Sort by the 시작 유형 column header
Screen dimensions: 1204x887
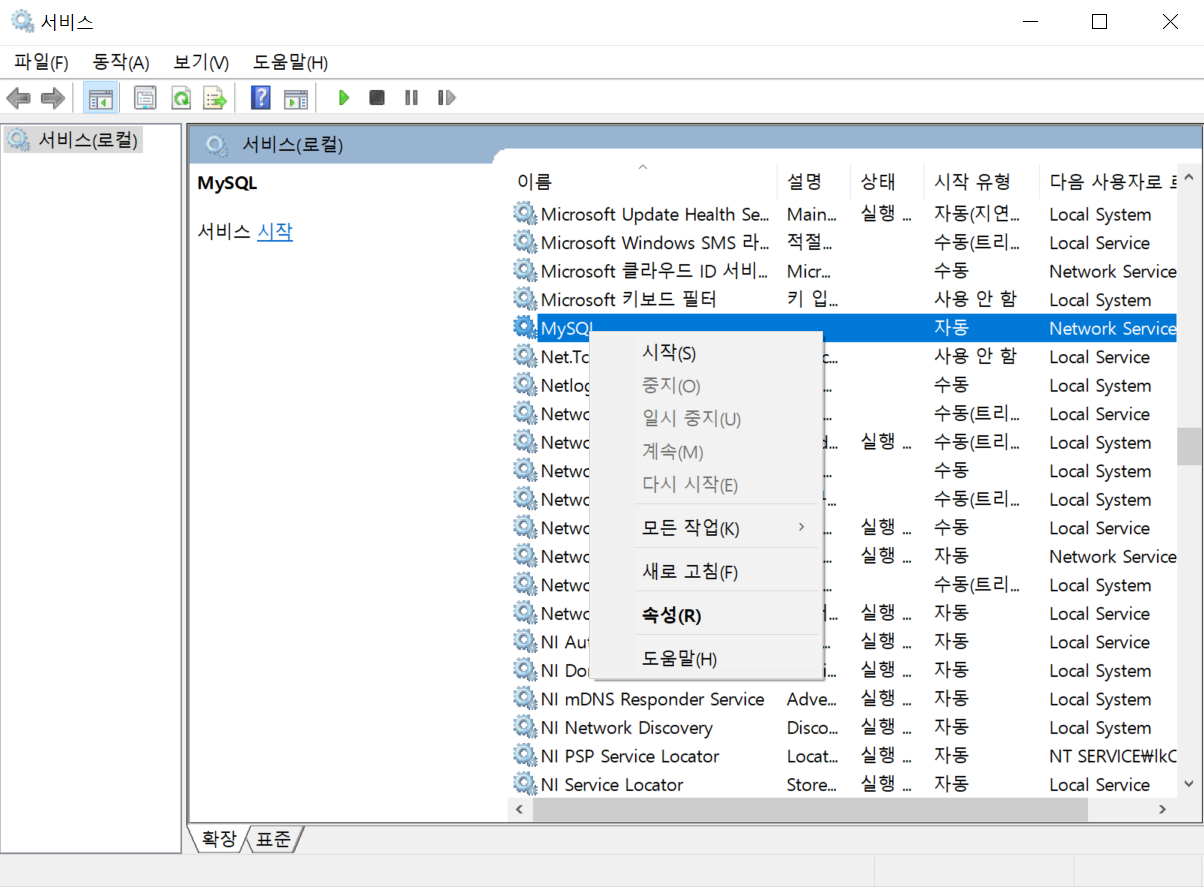pos(981,181)
